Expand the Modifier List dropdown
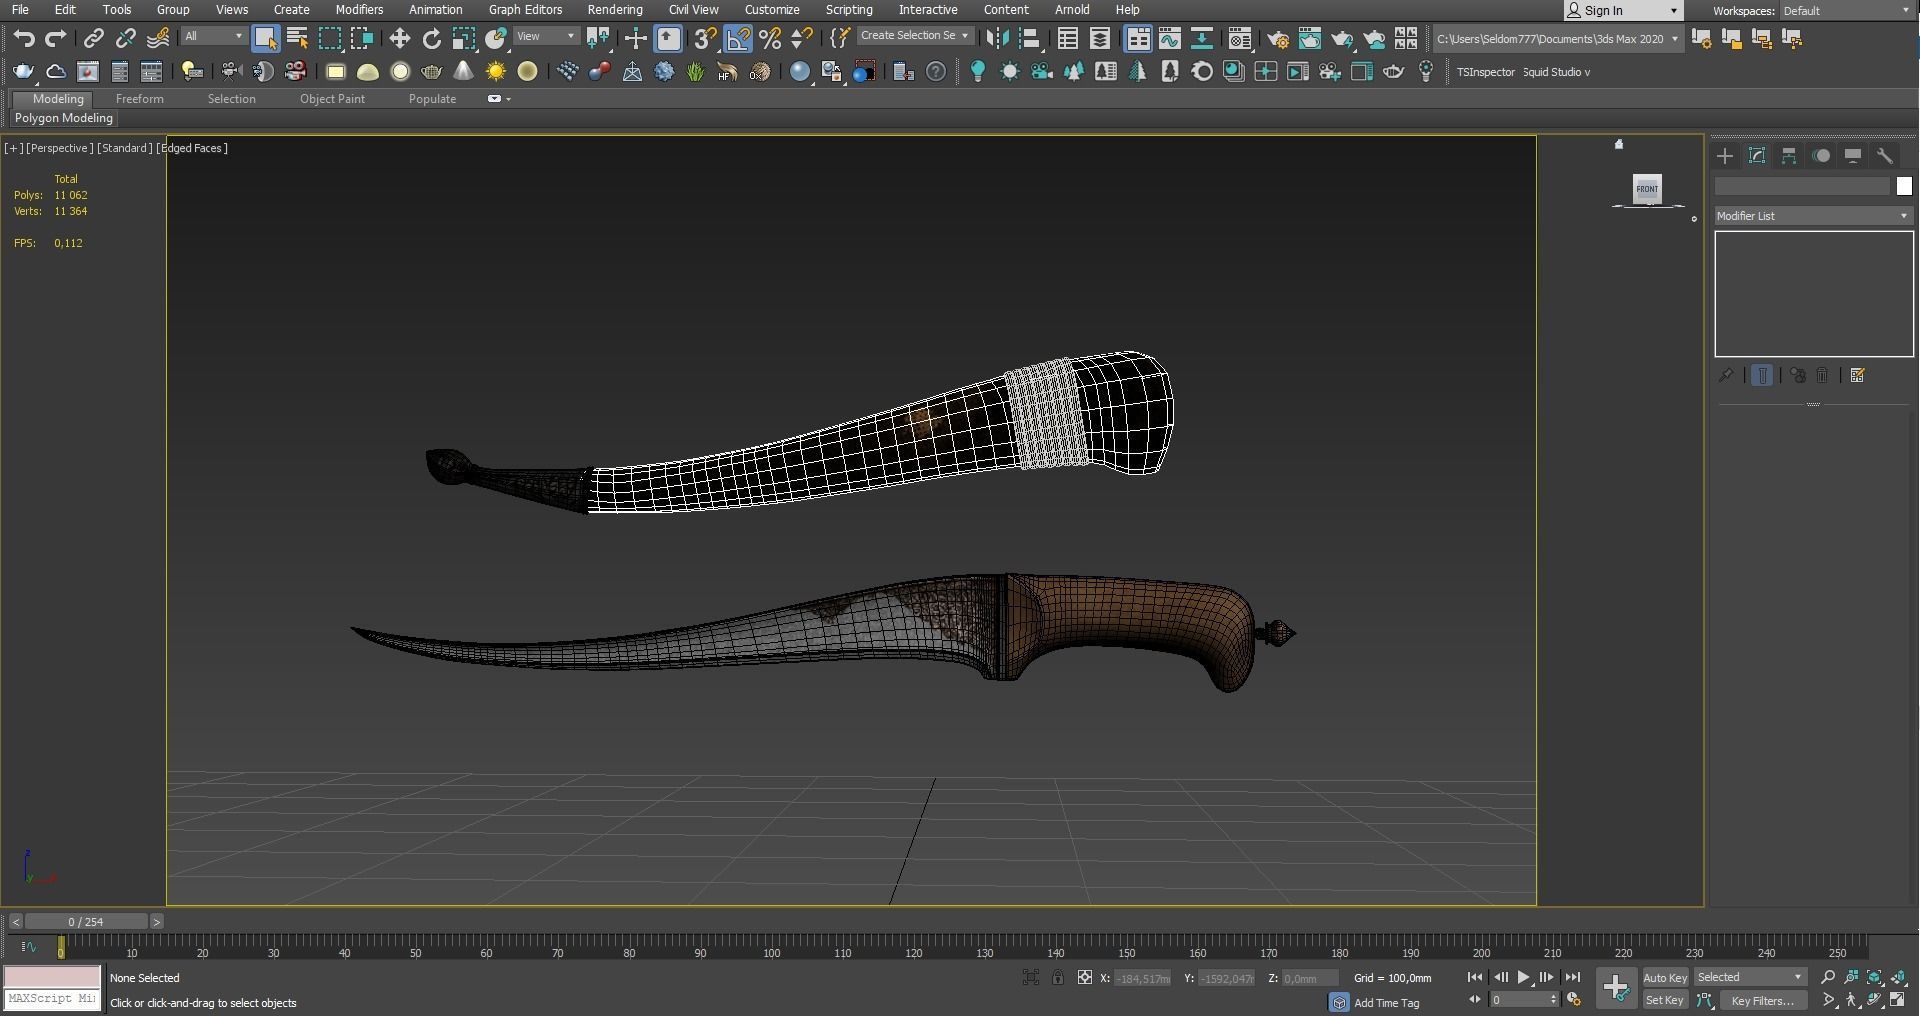 point(1812,216)
